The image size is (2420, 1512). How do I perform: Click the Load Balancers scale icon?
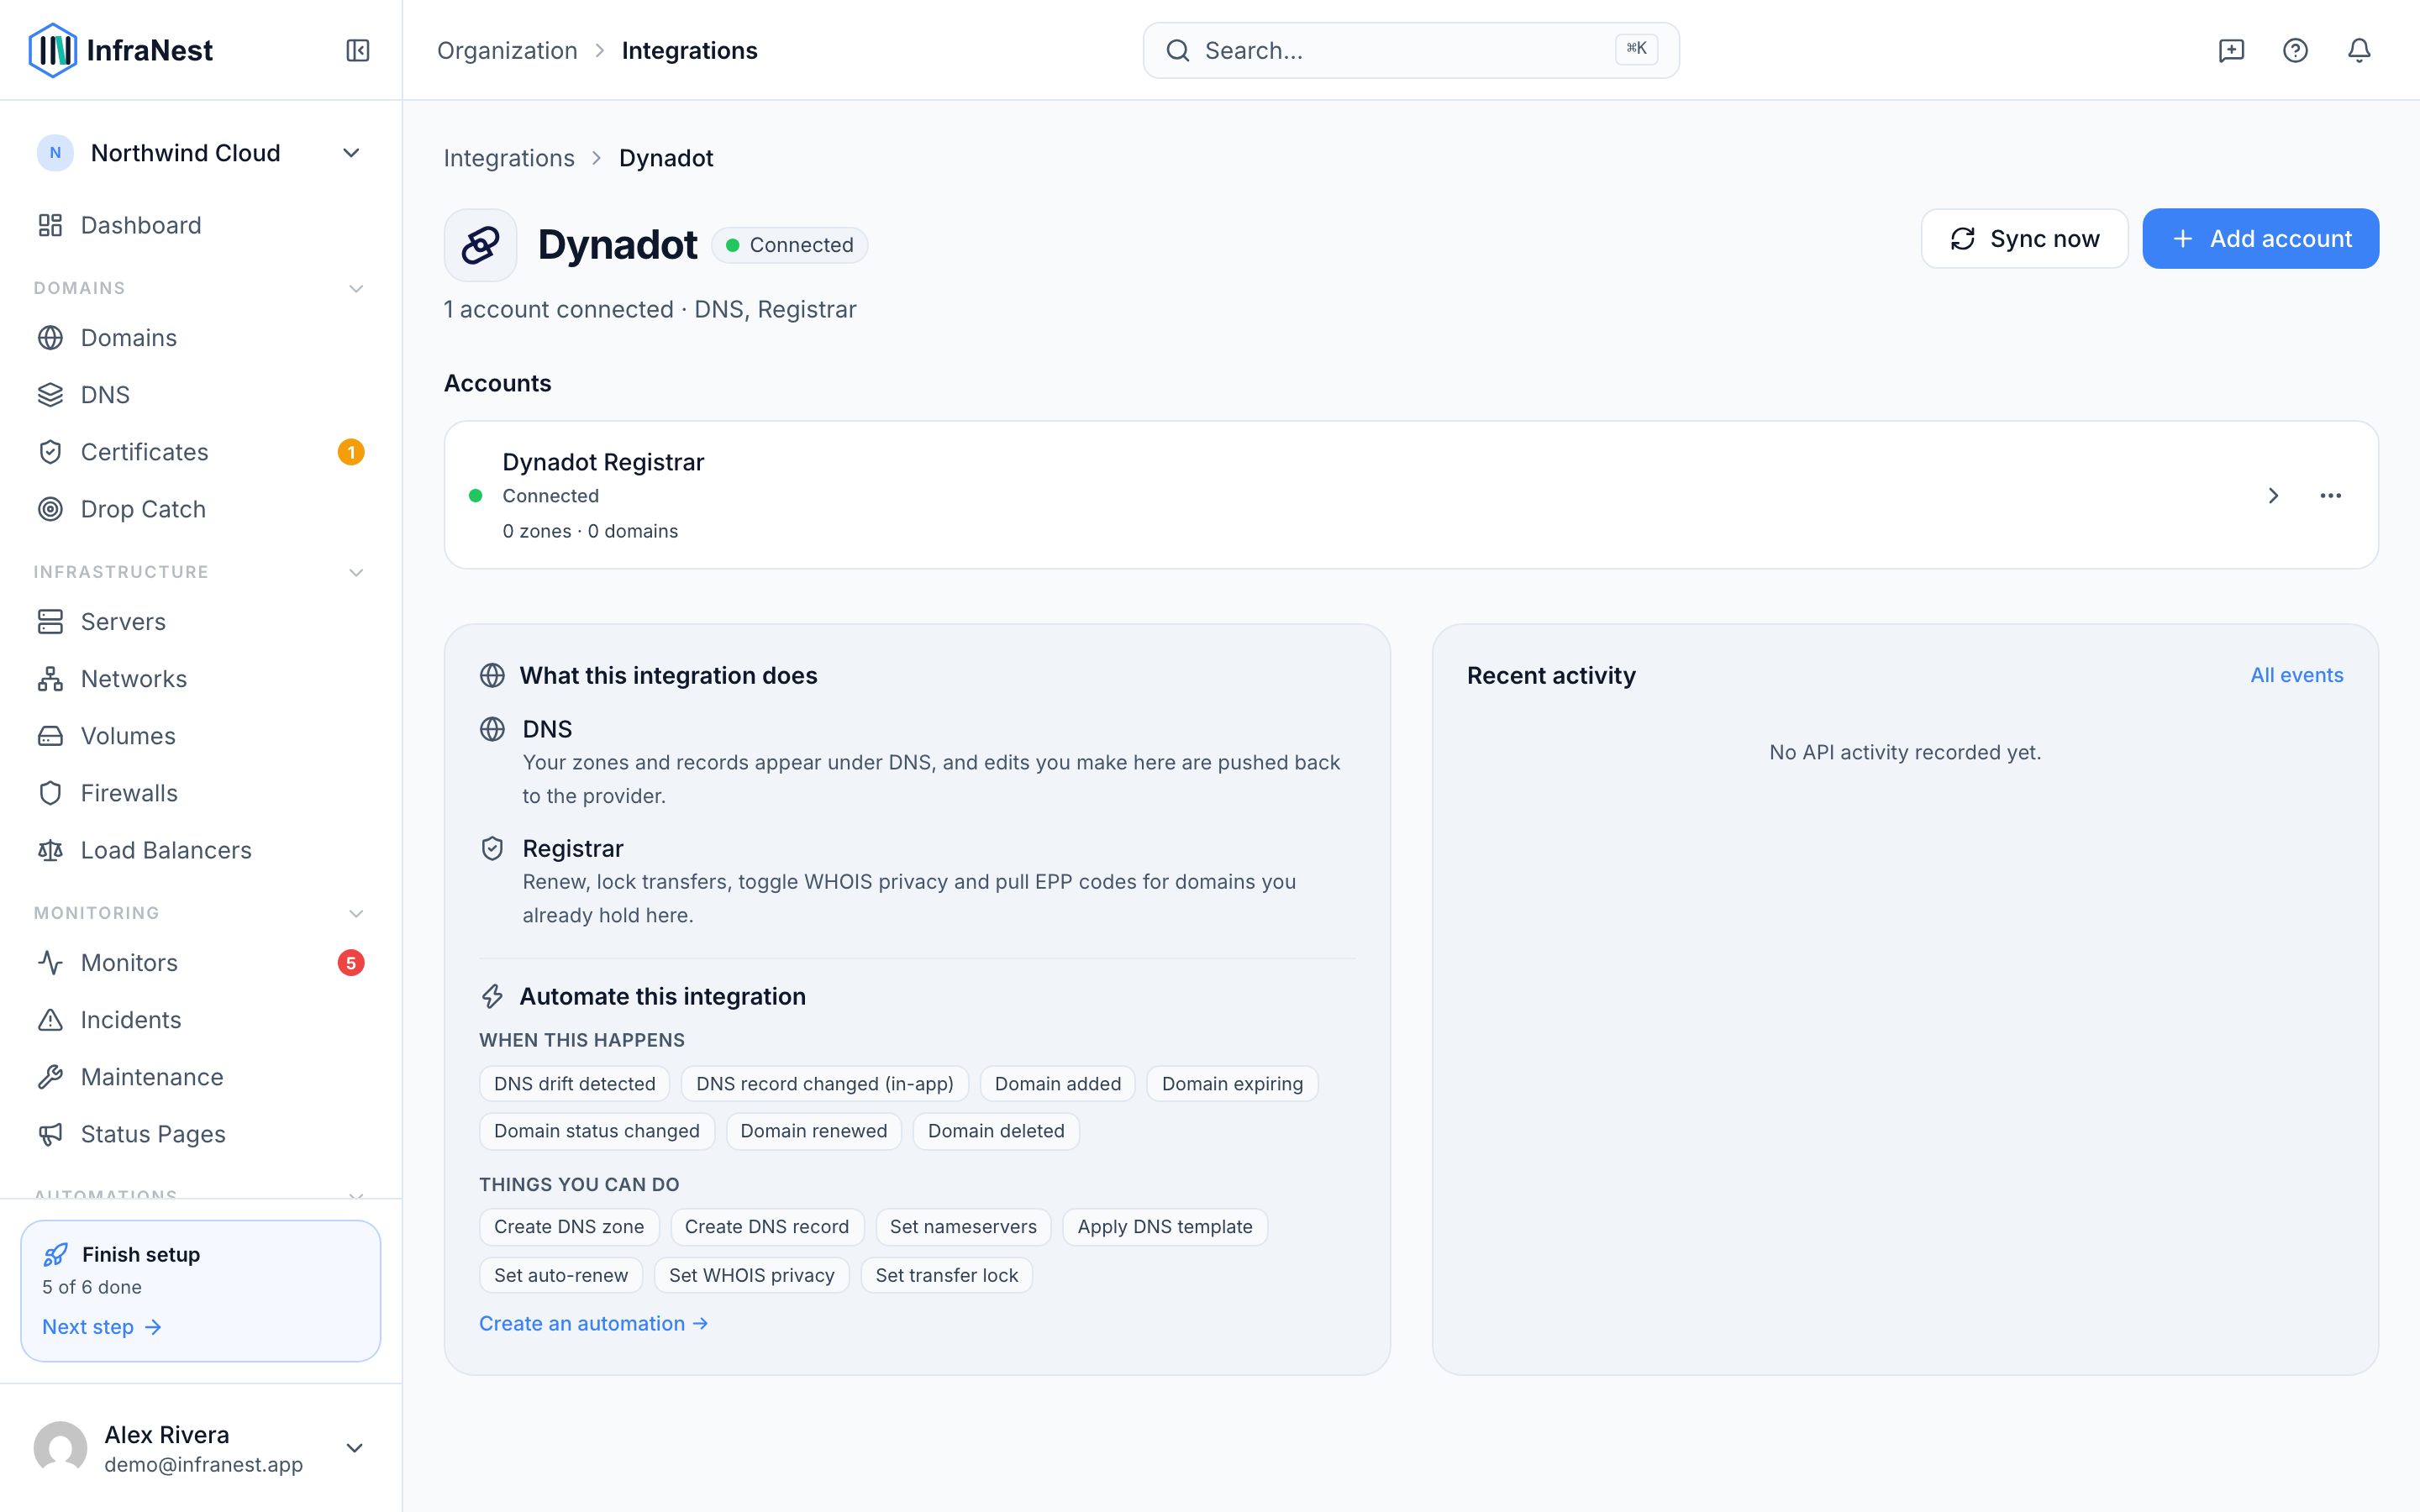50,850
